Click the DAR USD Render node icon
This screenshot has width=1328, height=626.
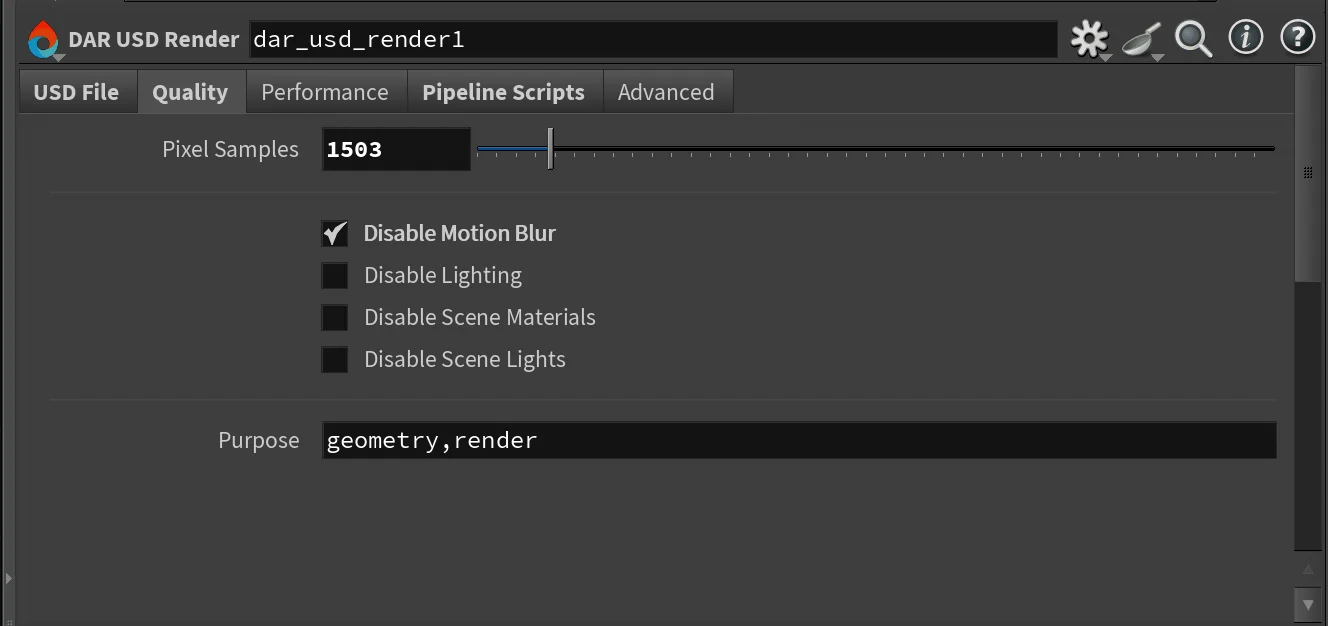point(42,38)
